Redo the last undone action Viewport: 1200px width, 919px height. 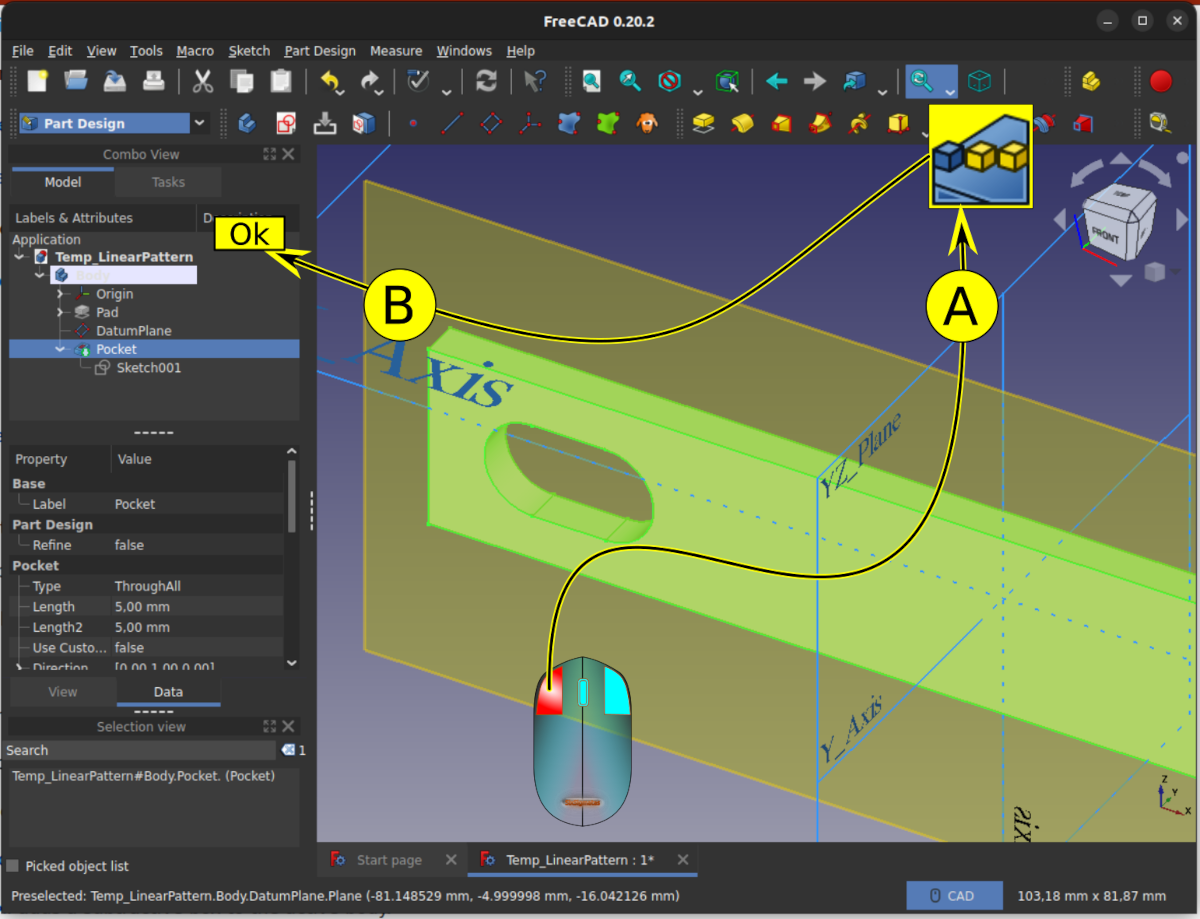pos(370,81)
